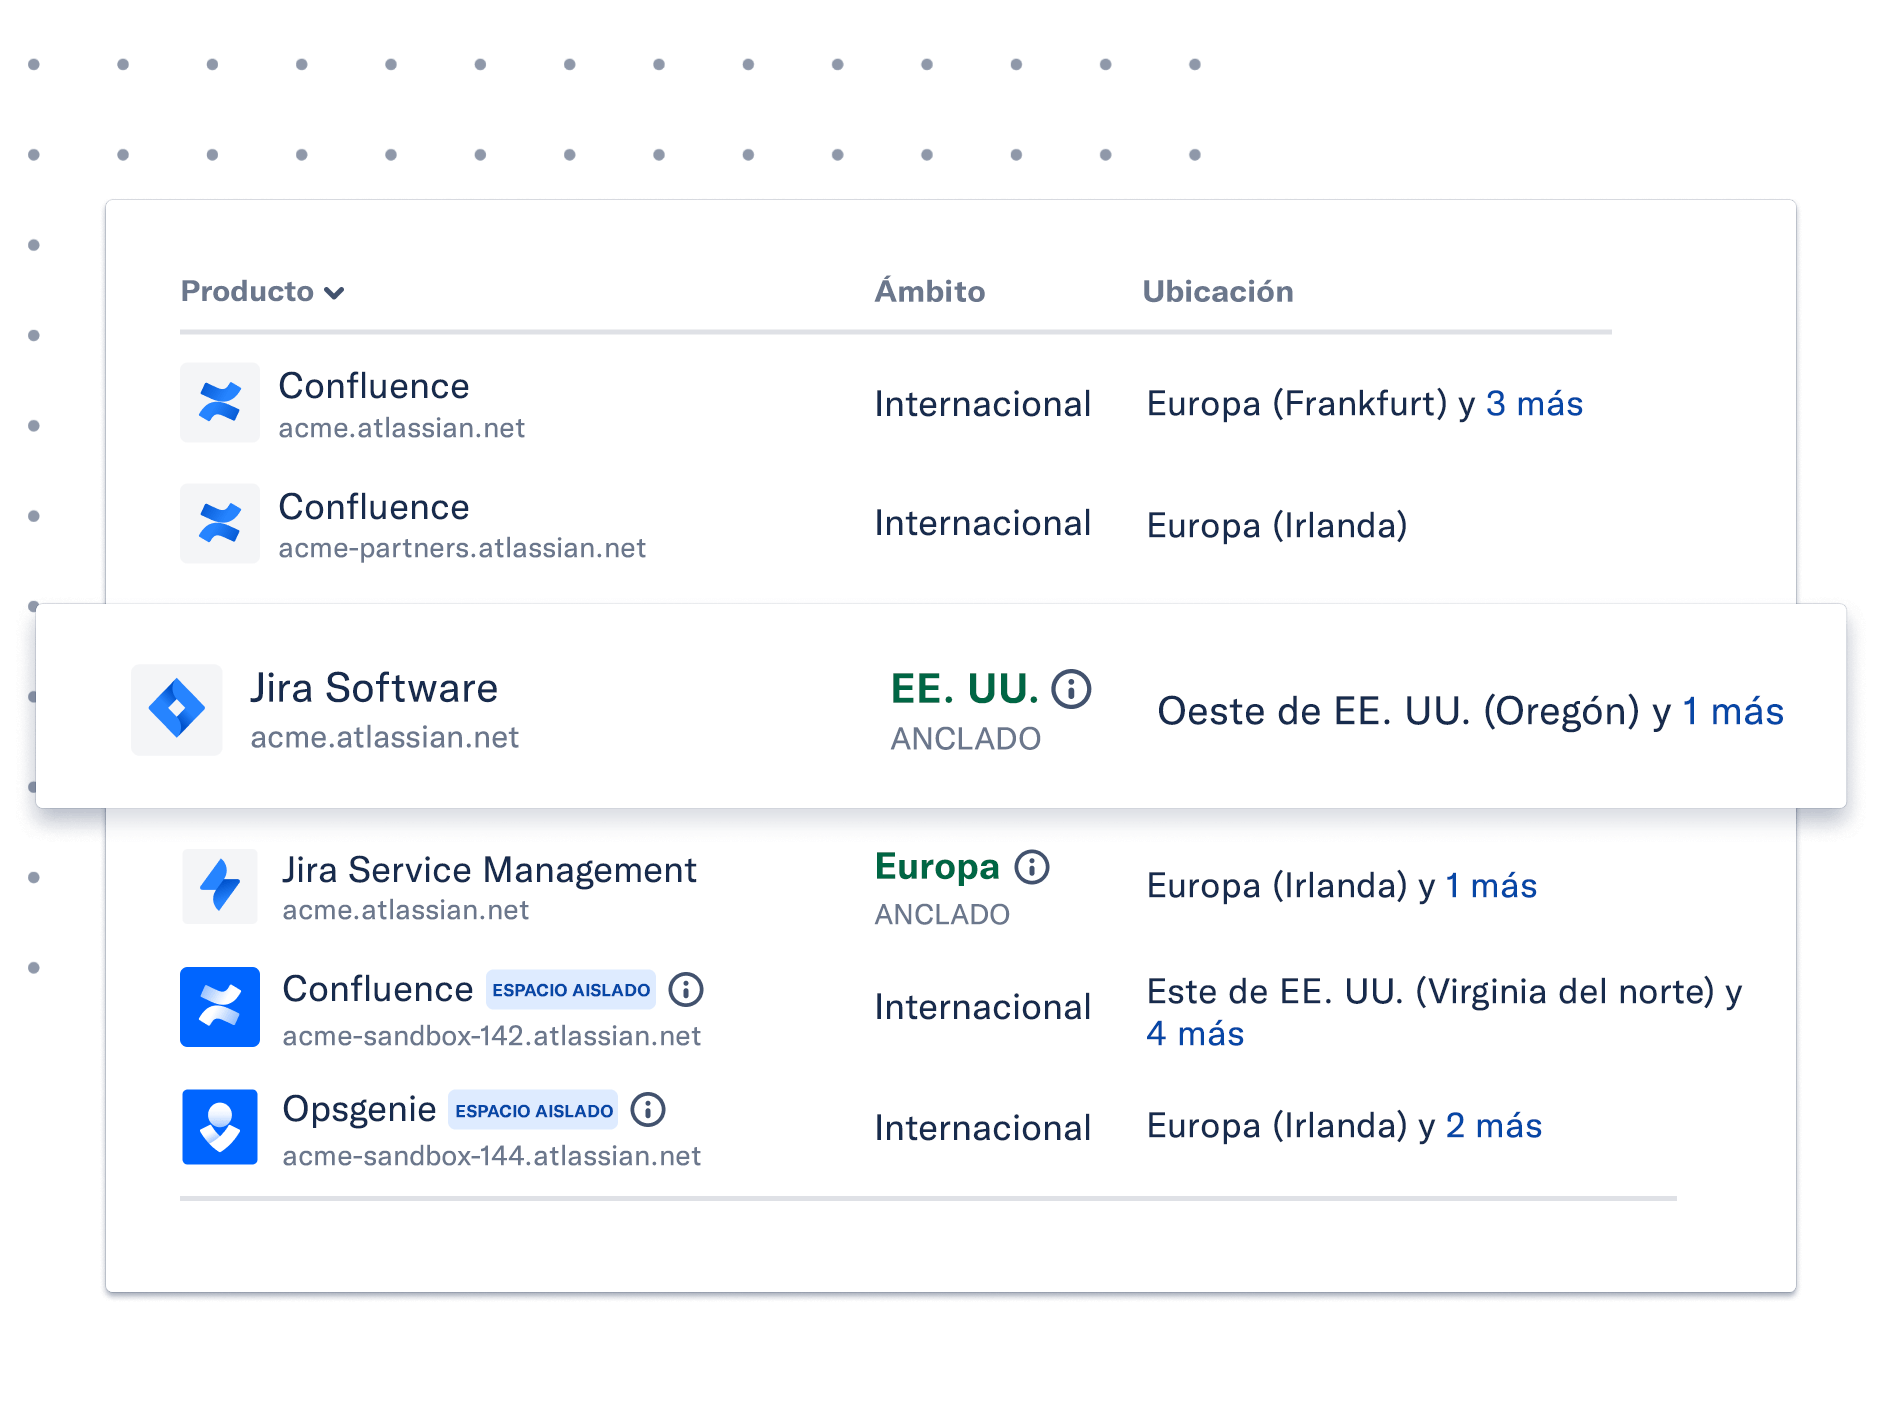Open the "2 más" Opsgenie locations
The height and width of the screenshot is (1405, 1884).
(1494, 1126)
